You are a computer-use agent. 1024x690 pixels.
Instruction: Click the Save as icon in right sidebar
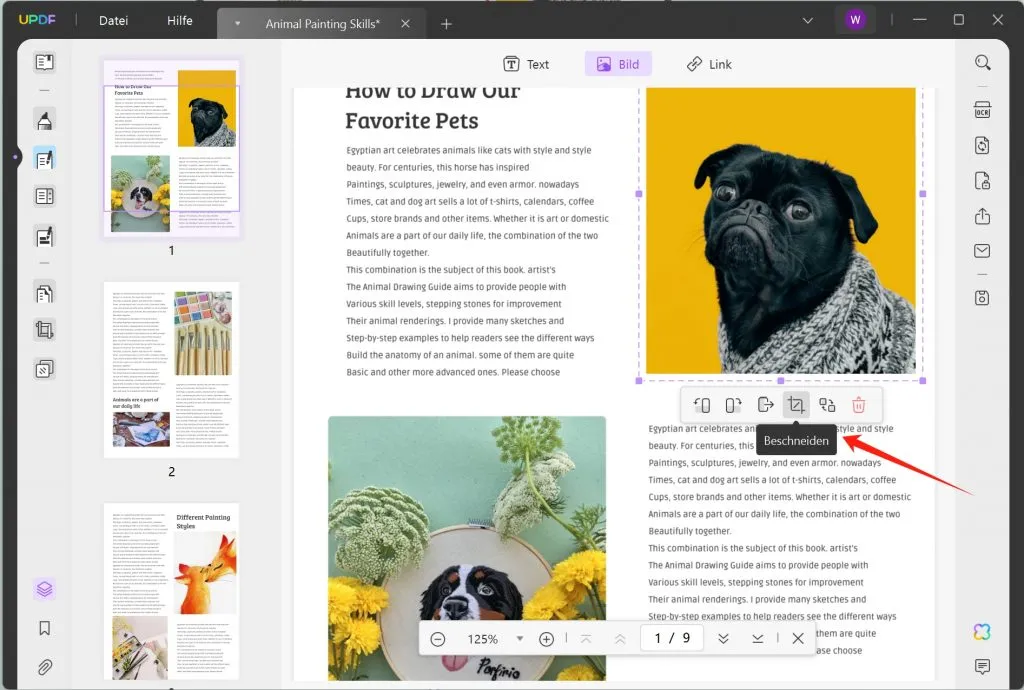click(x=982, y=298)
